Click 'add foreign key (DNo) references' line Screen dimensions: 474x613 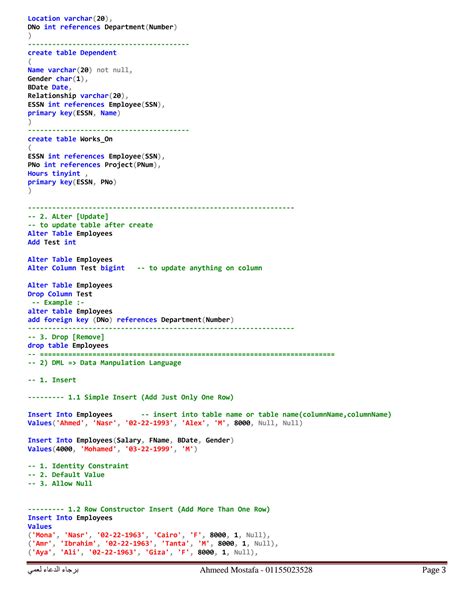tap(131, 320)
